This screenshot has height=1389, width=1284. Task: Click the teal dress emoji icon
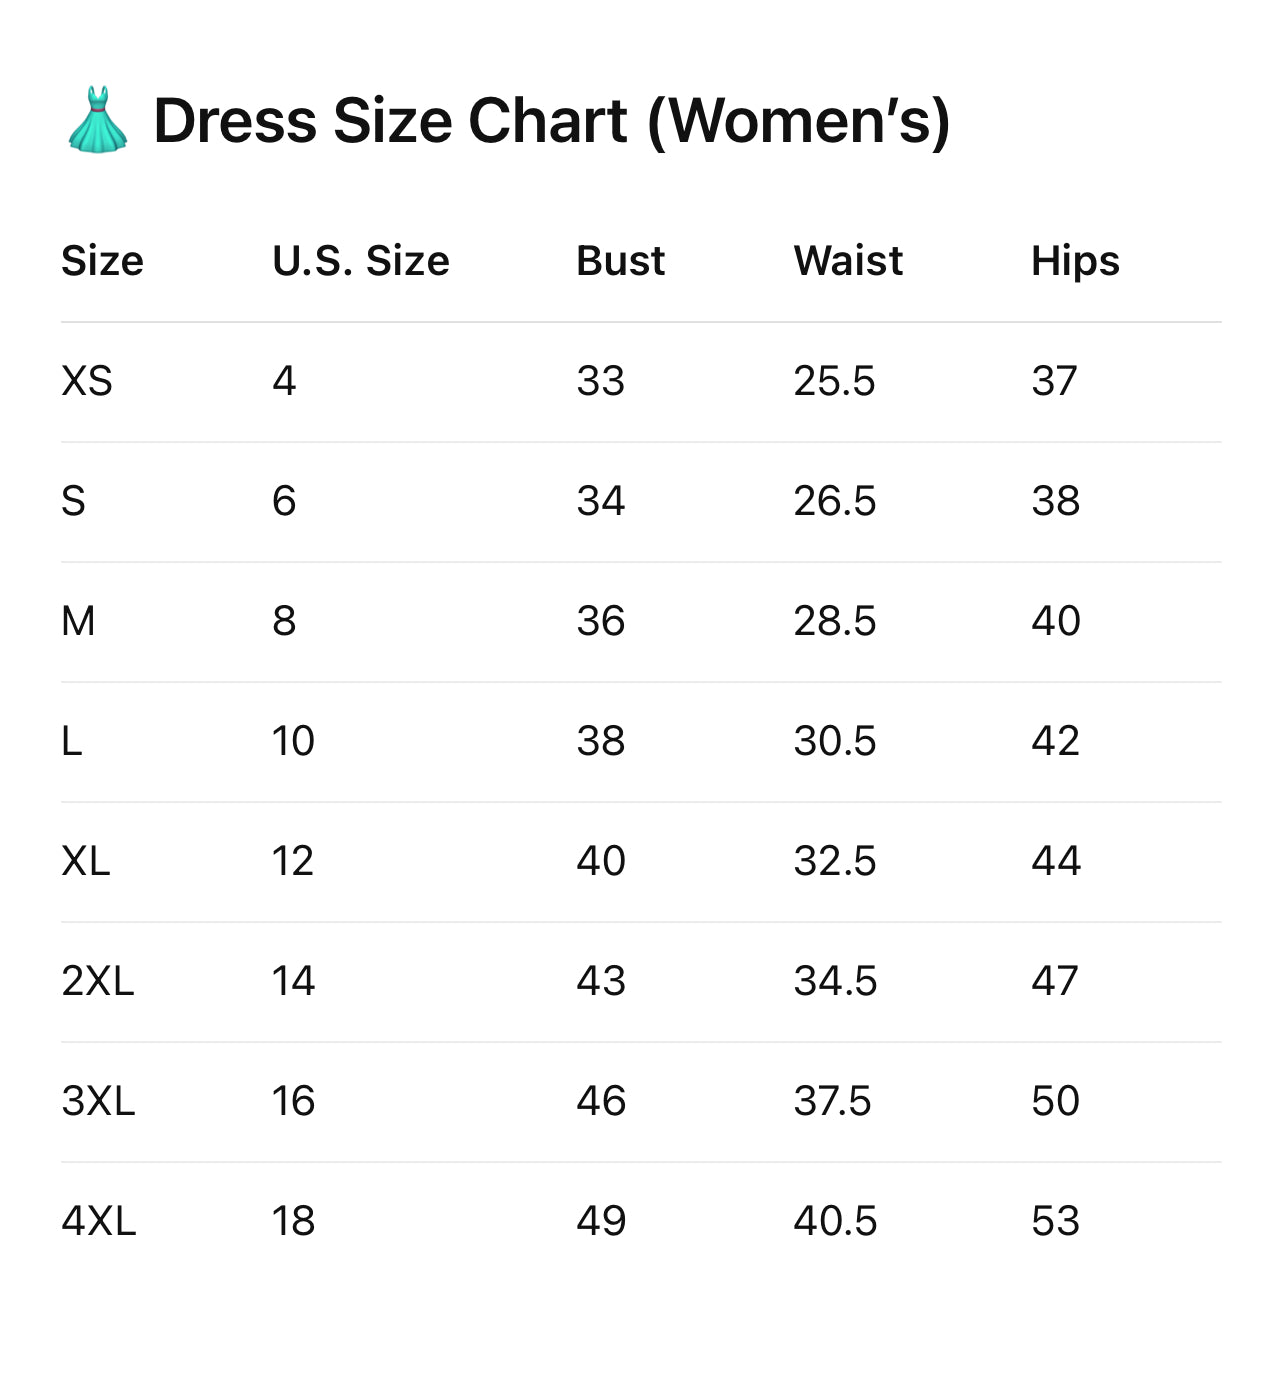click(98, 120)
